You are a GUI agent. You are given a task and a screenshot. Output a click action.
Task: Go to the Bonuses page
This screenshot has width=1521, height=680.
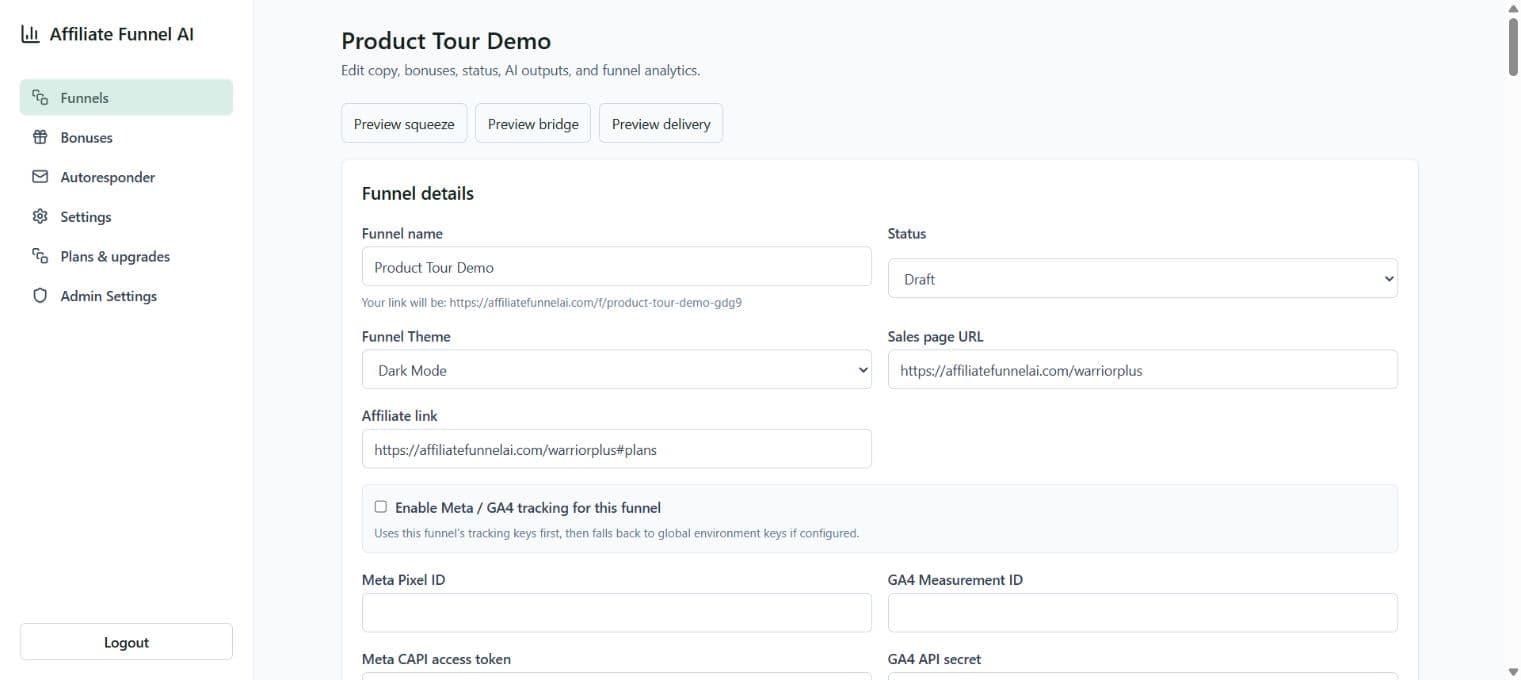126,137
